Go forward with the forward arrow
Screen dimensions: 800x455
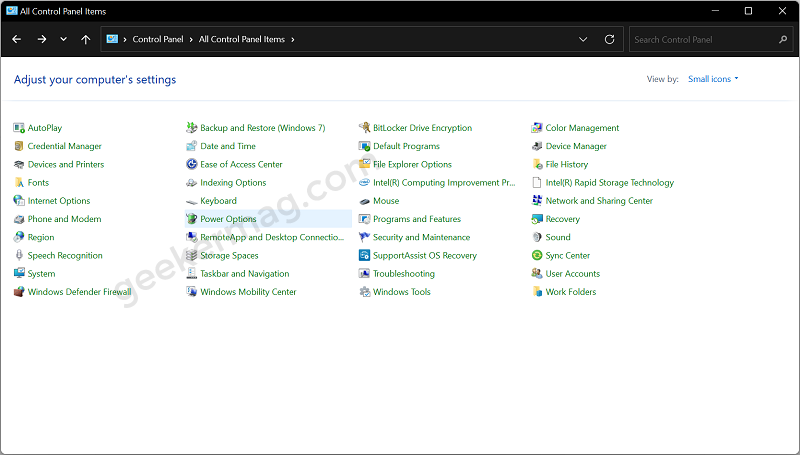click(x=42, y=39)
